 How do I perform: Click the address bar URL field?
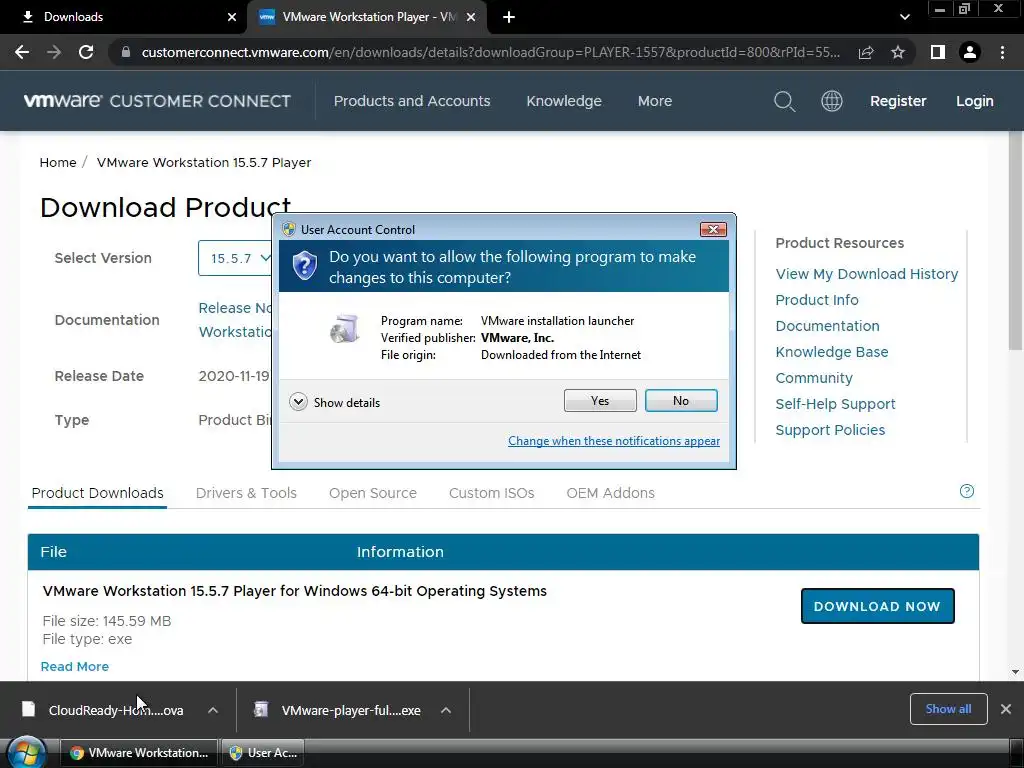click(x=490, y=52)
